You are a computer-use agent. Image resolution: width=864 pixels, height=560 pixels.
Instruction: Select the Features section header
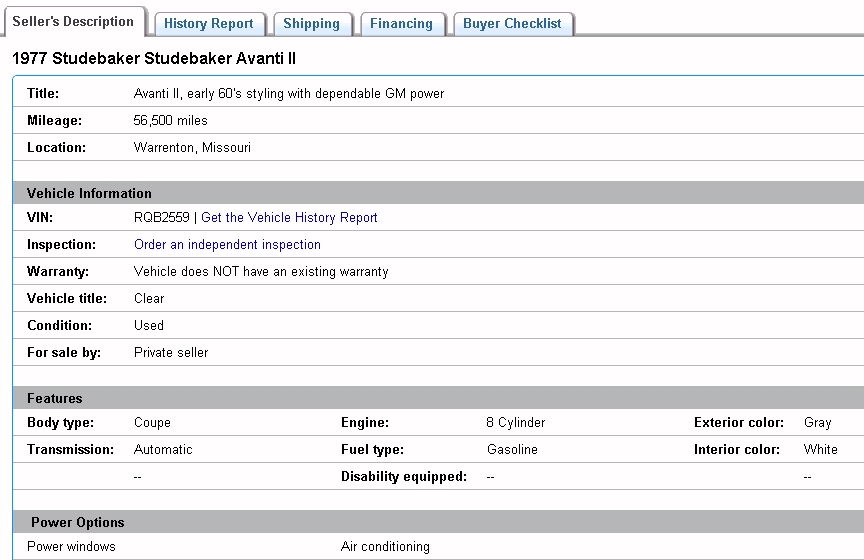click(55, 398)
